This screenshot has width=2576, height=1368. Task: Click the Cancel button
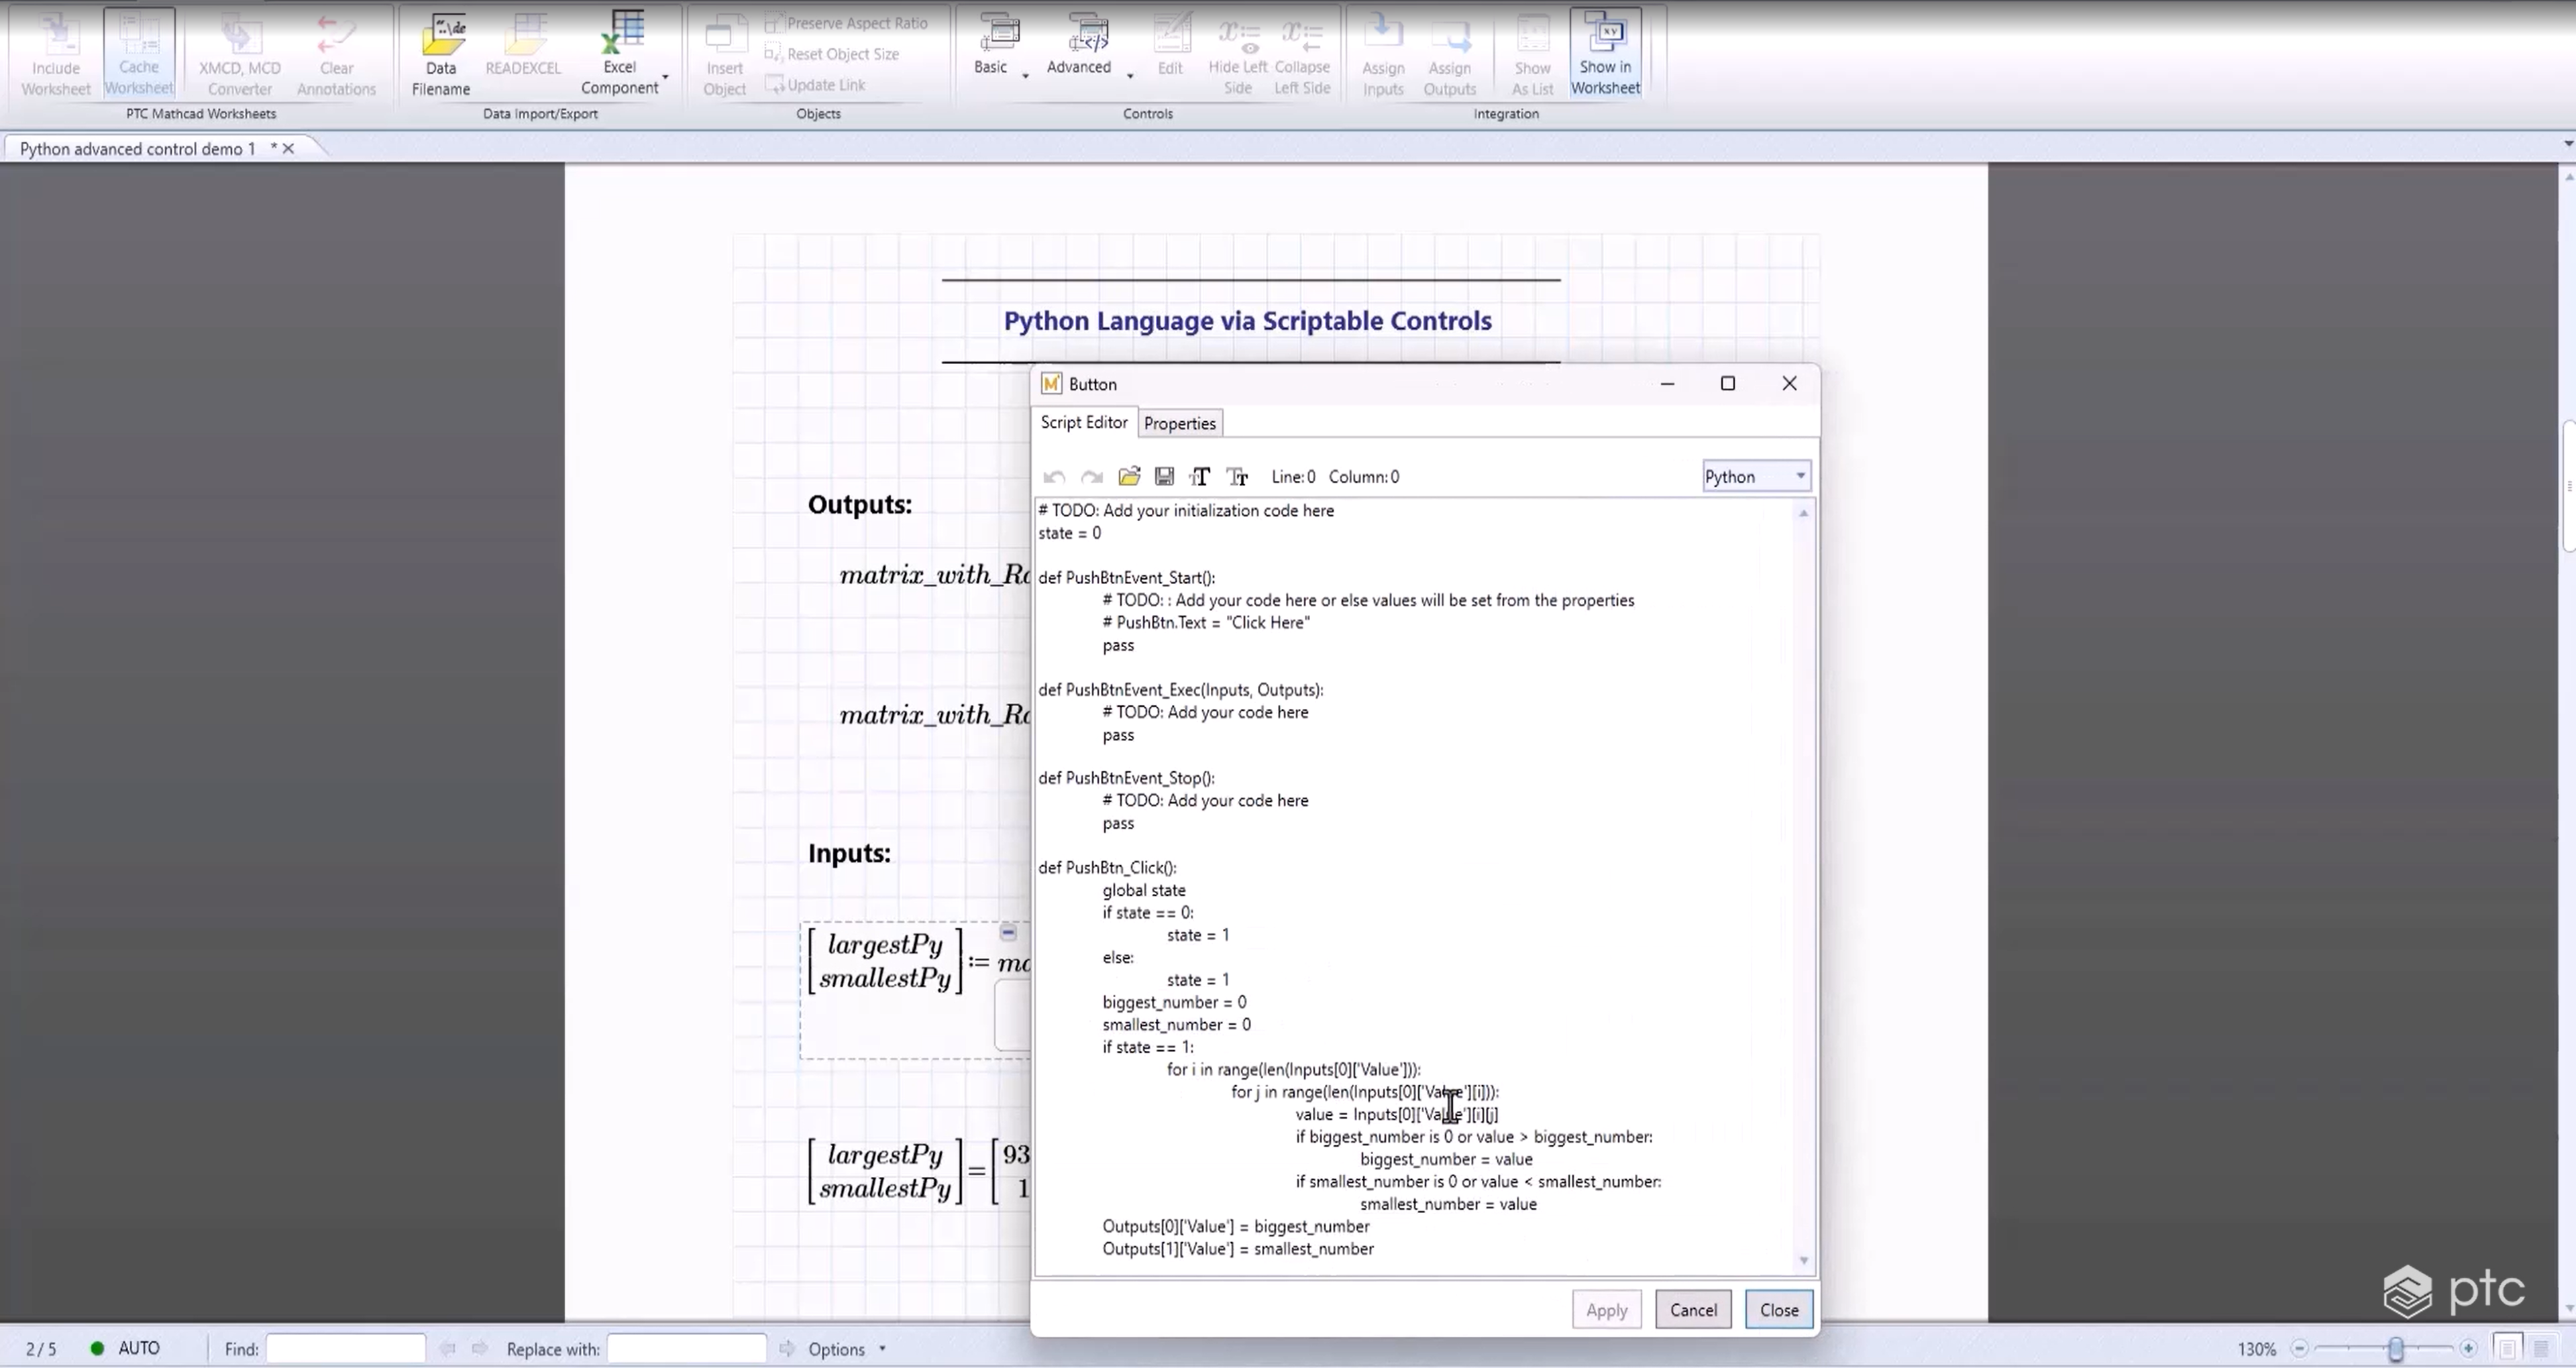tap(1692, 1309)
